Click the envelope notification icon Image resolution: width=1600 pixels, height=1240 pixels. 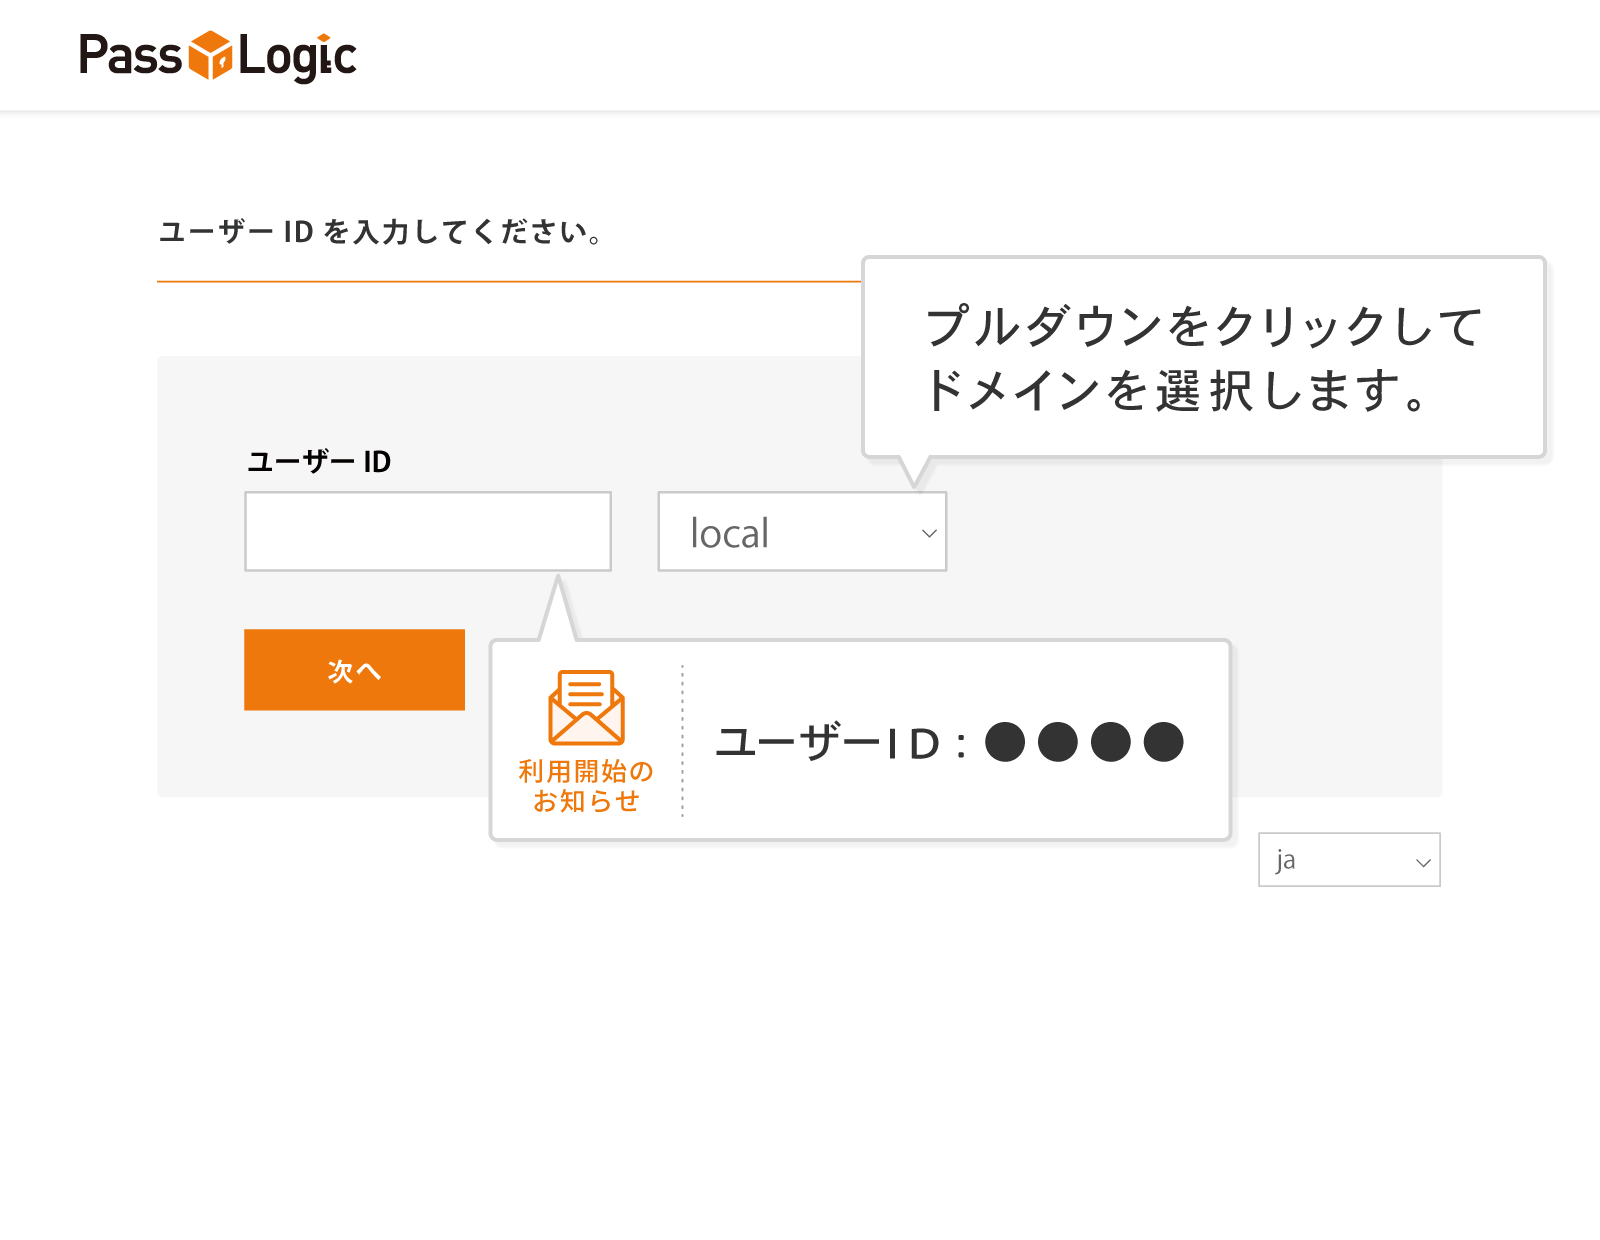tap(587, 707)
